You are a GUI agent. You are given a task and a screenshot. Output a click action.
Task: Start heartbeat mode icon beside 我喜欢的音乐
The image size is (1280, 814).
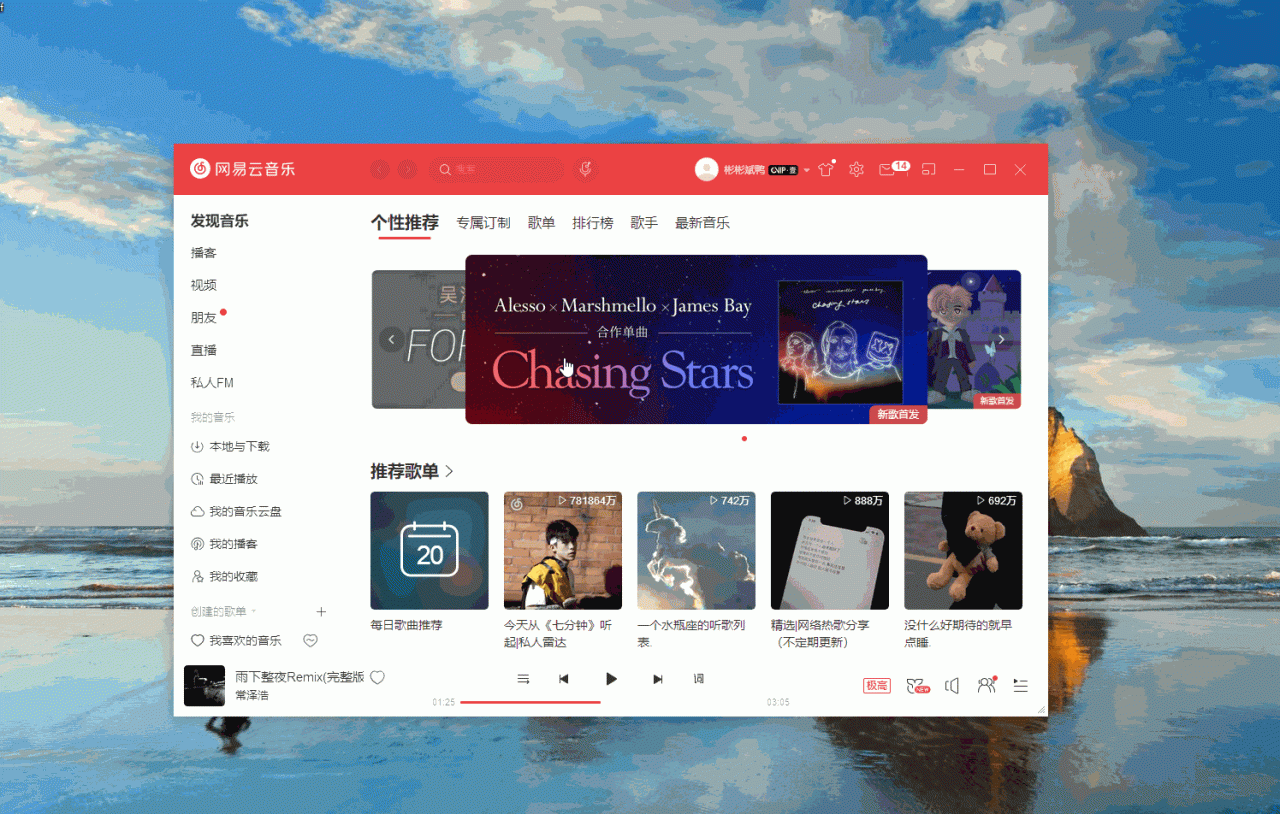pos(311,640)
